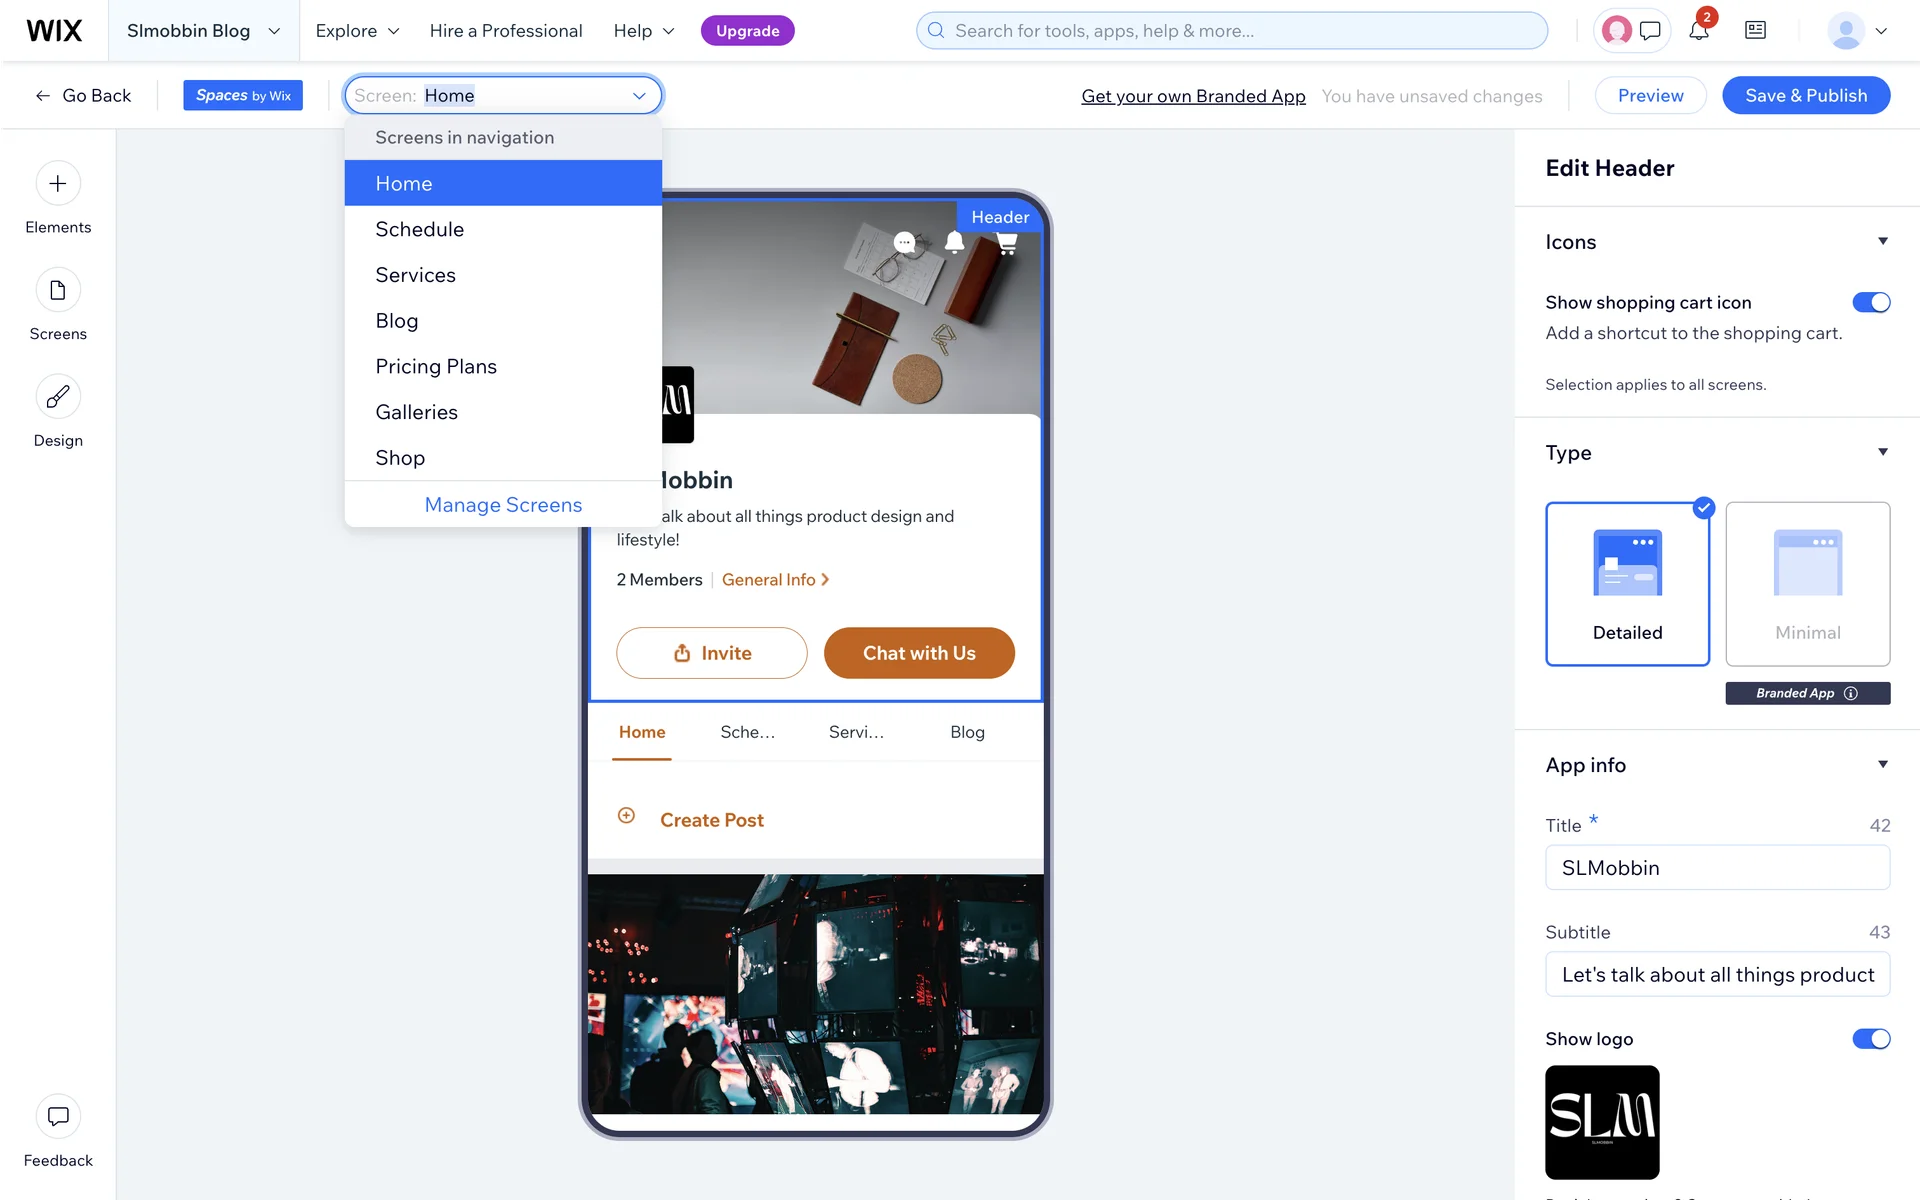Click Manage Screens link

pyautogui.click(x=503, y=505)
